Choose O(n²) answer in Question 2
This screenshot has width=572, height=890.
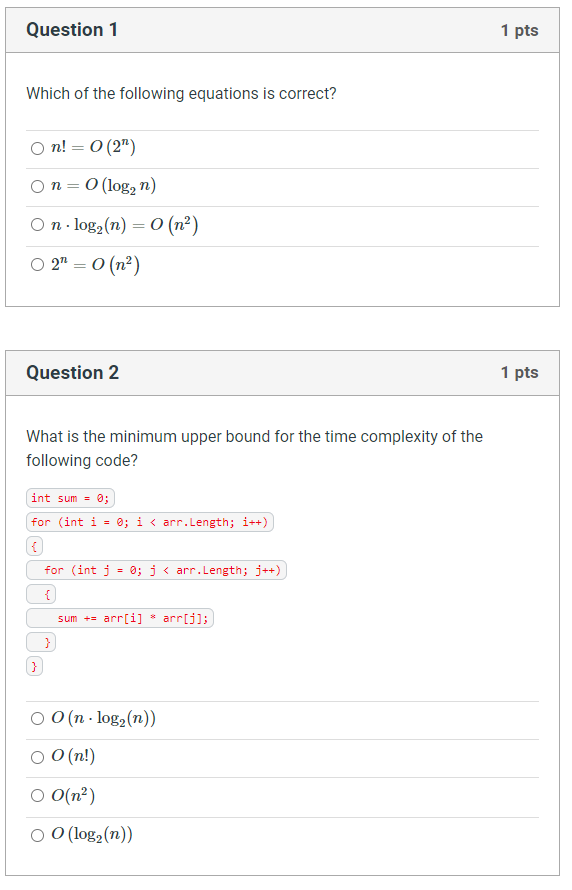point(37,796)
